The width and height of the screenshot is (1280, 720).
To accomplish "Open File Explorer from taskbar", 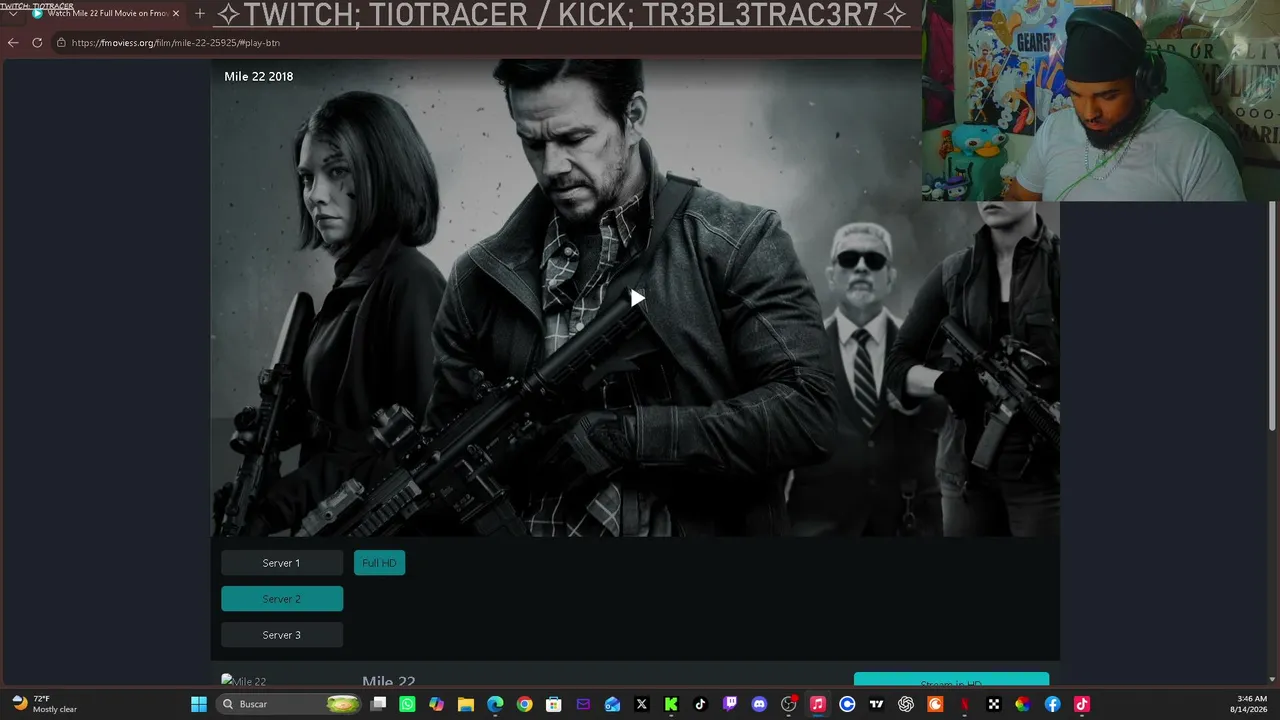I will tap(466, 704).
